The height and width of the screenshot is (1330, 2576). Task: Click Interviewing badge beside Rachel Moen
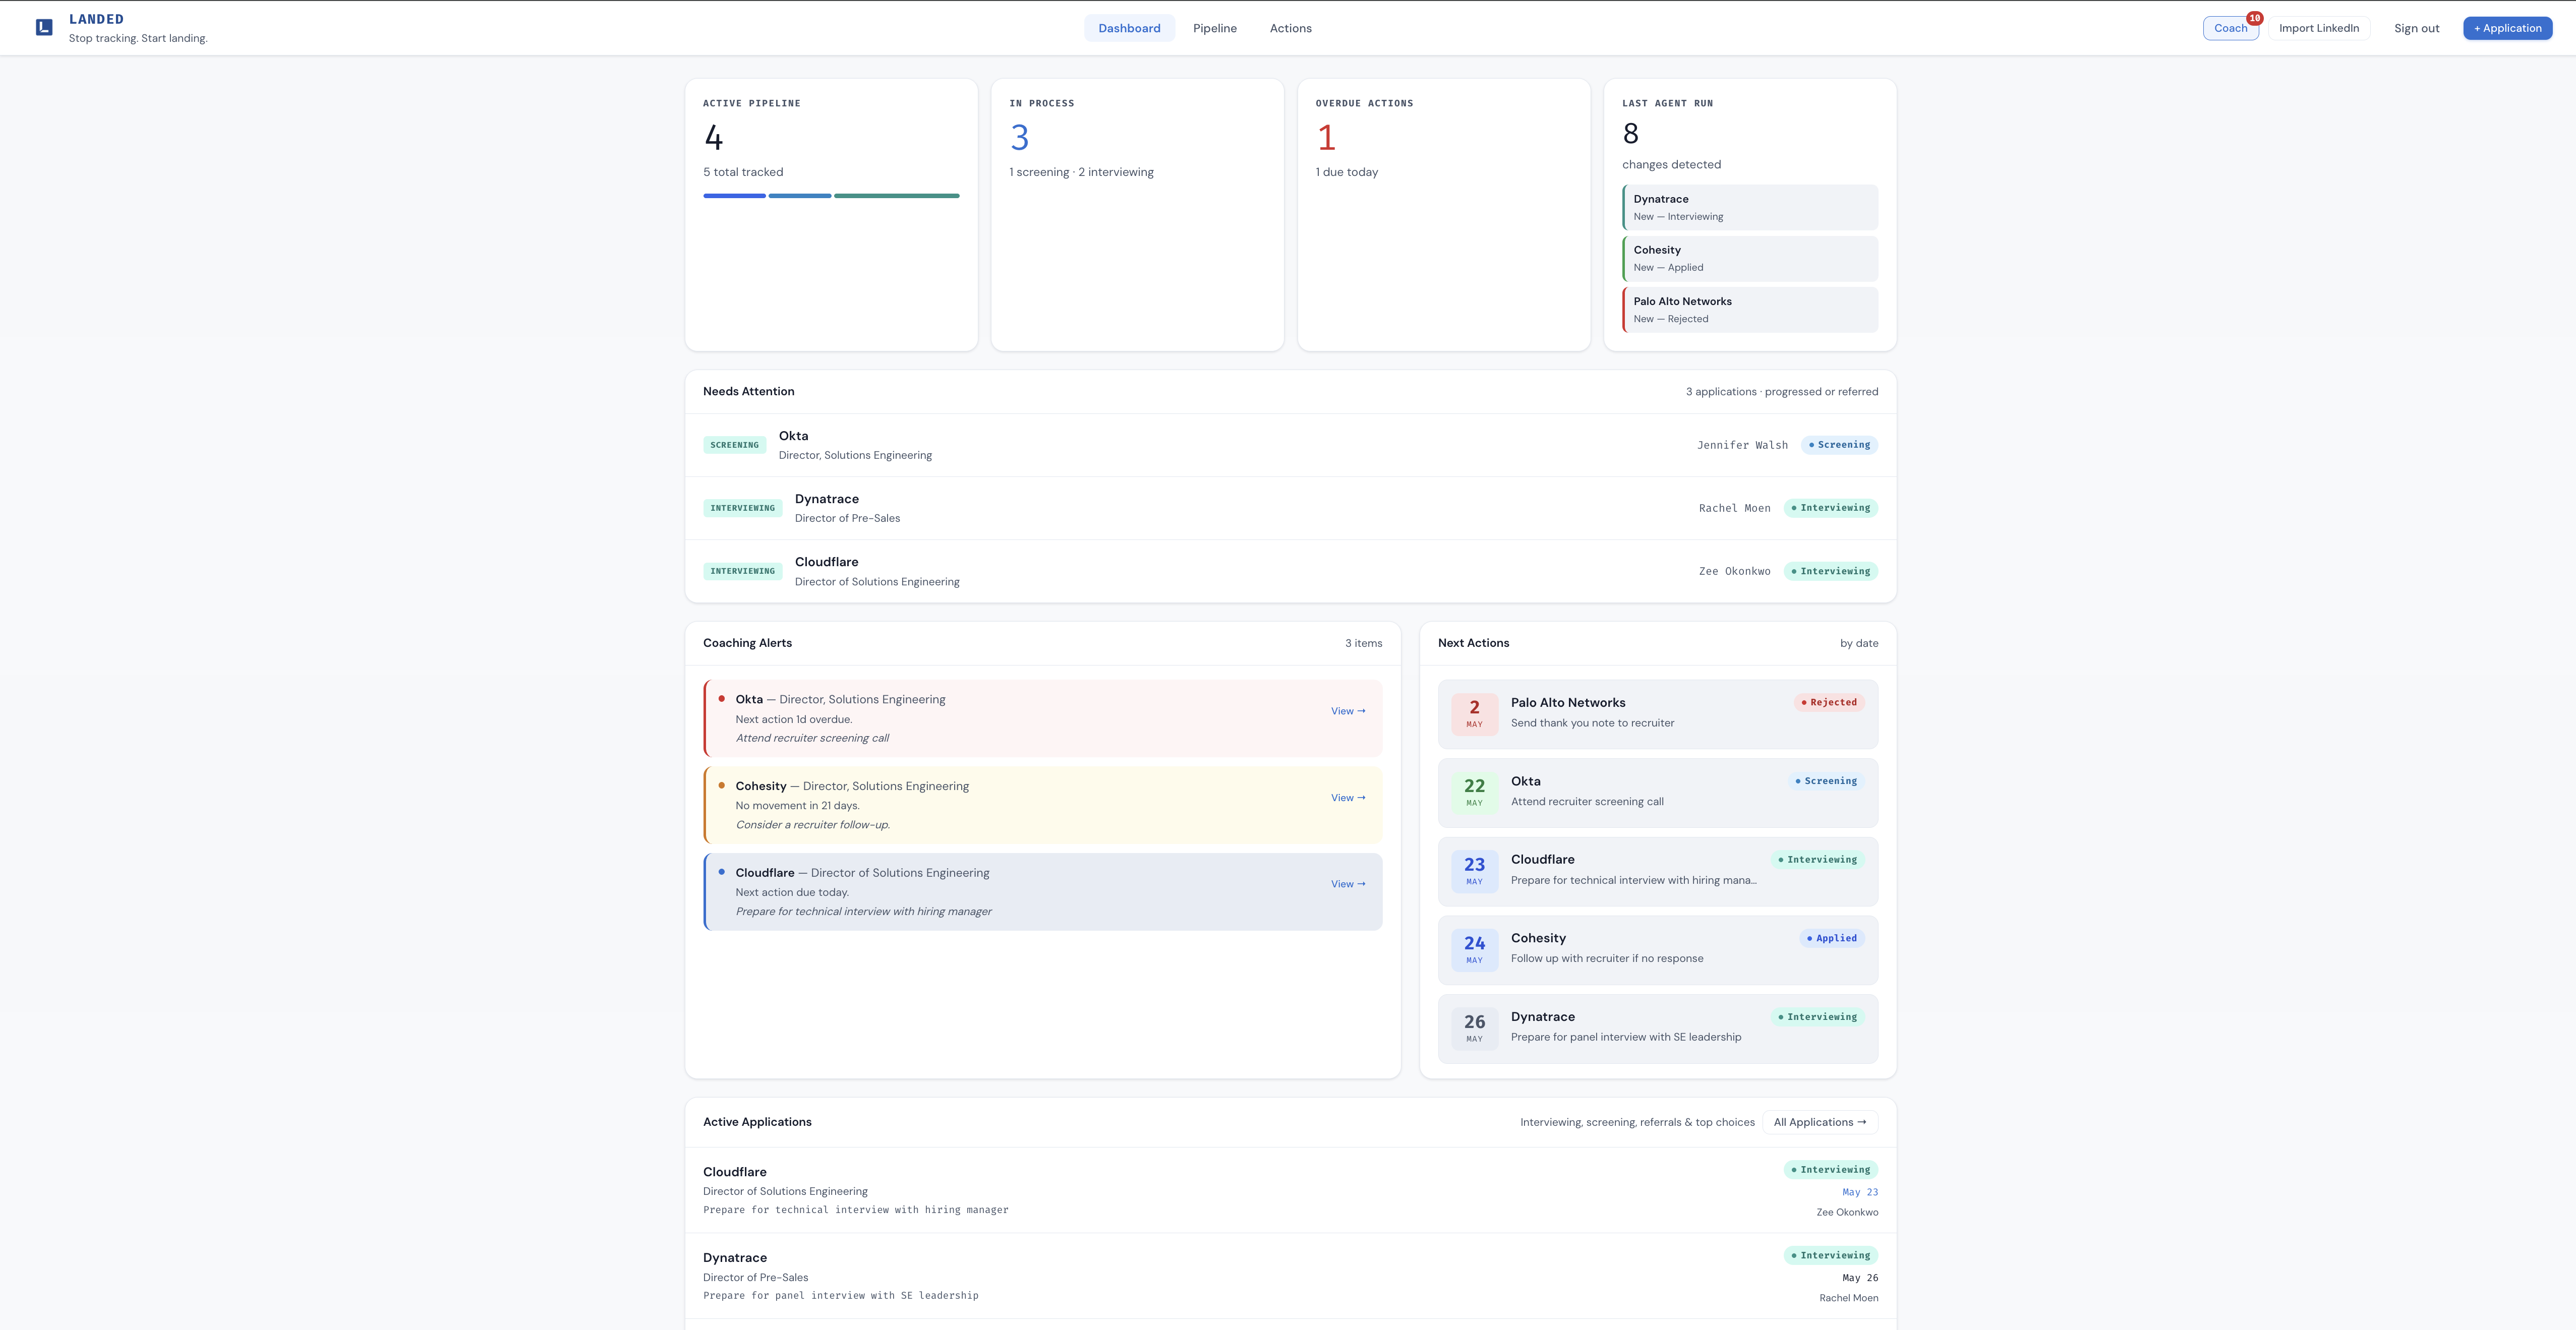pos(1830,508)
